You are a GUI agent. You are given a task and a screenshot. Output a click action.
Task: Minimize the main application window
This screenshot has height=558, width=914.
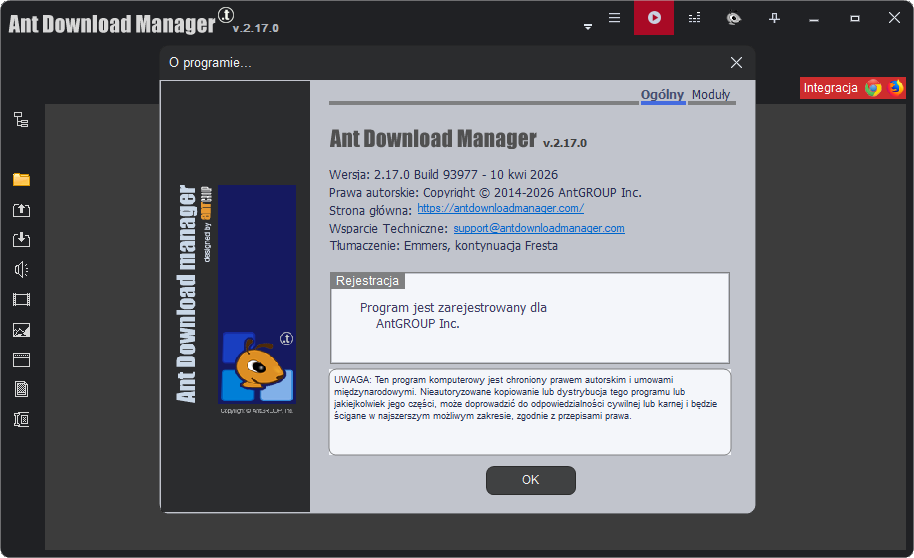814,19
